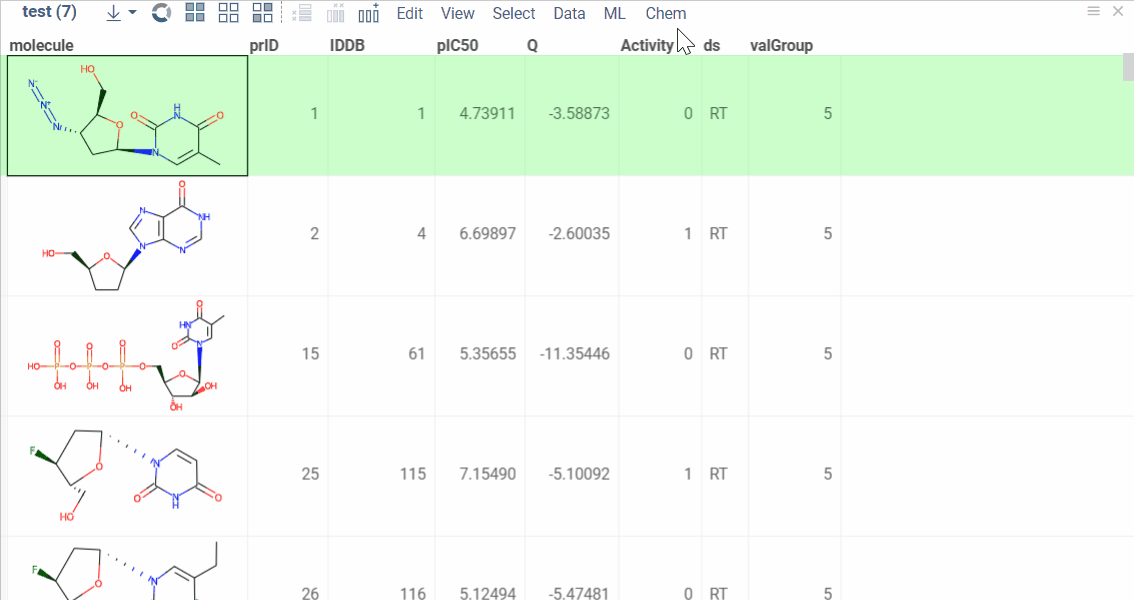Select the triphosphate molecule structure cell
1134x600 pixels.
click(127, 356)
